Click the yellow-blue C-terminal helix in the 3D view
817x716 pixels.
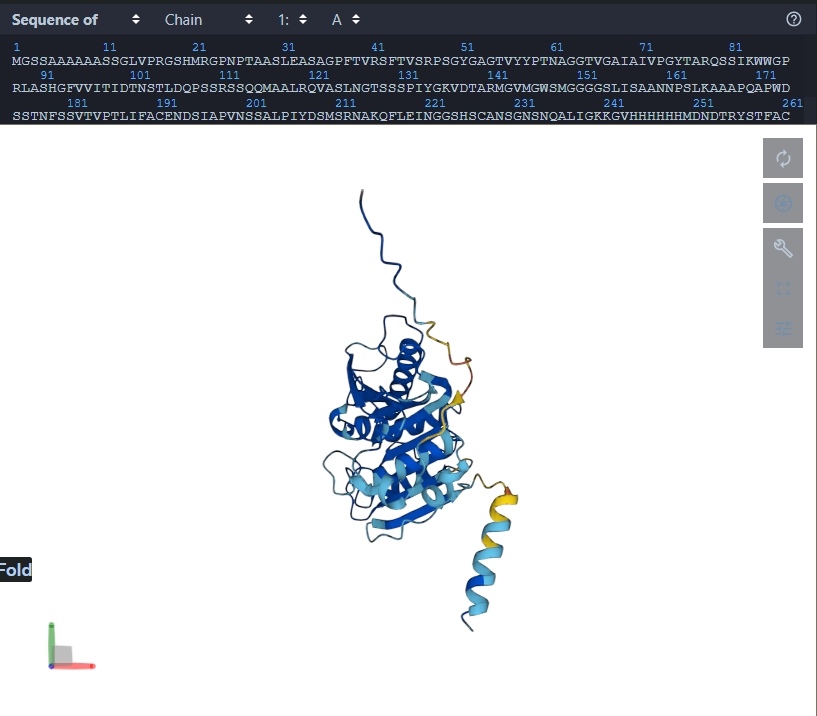click(489, 555)
